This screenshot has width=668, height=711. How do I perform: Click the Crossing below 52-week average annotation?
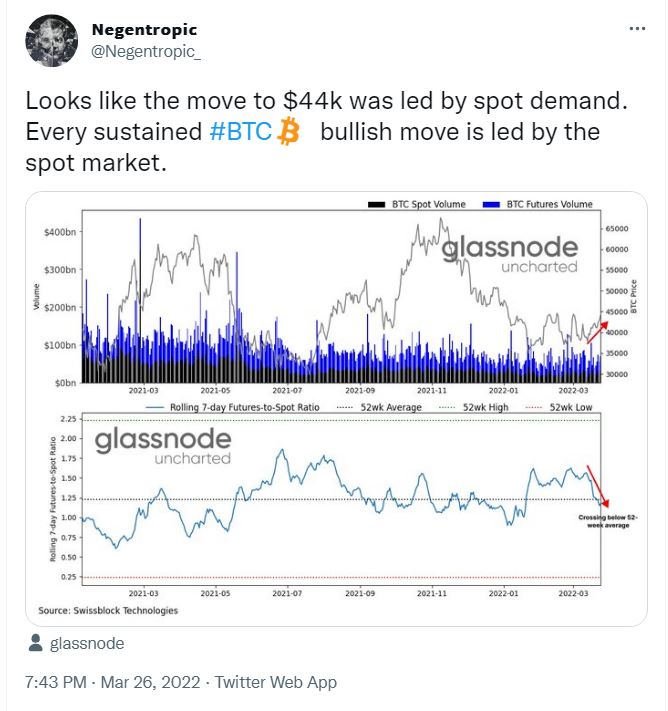tap(608, 521)
